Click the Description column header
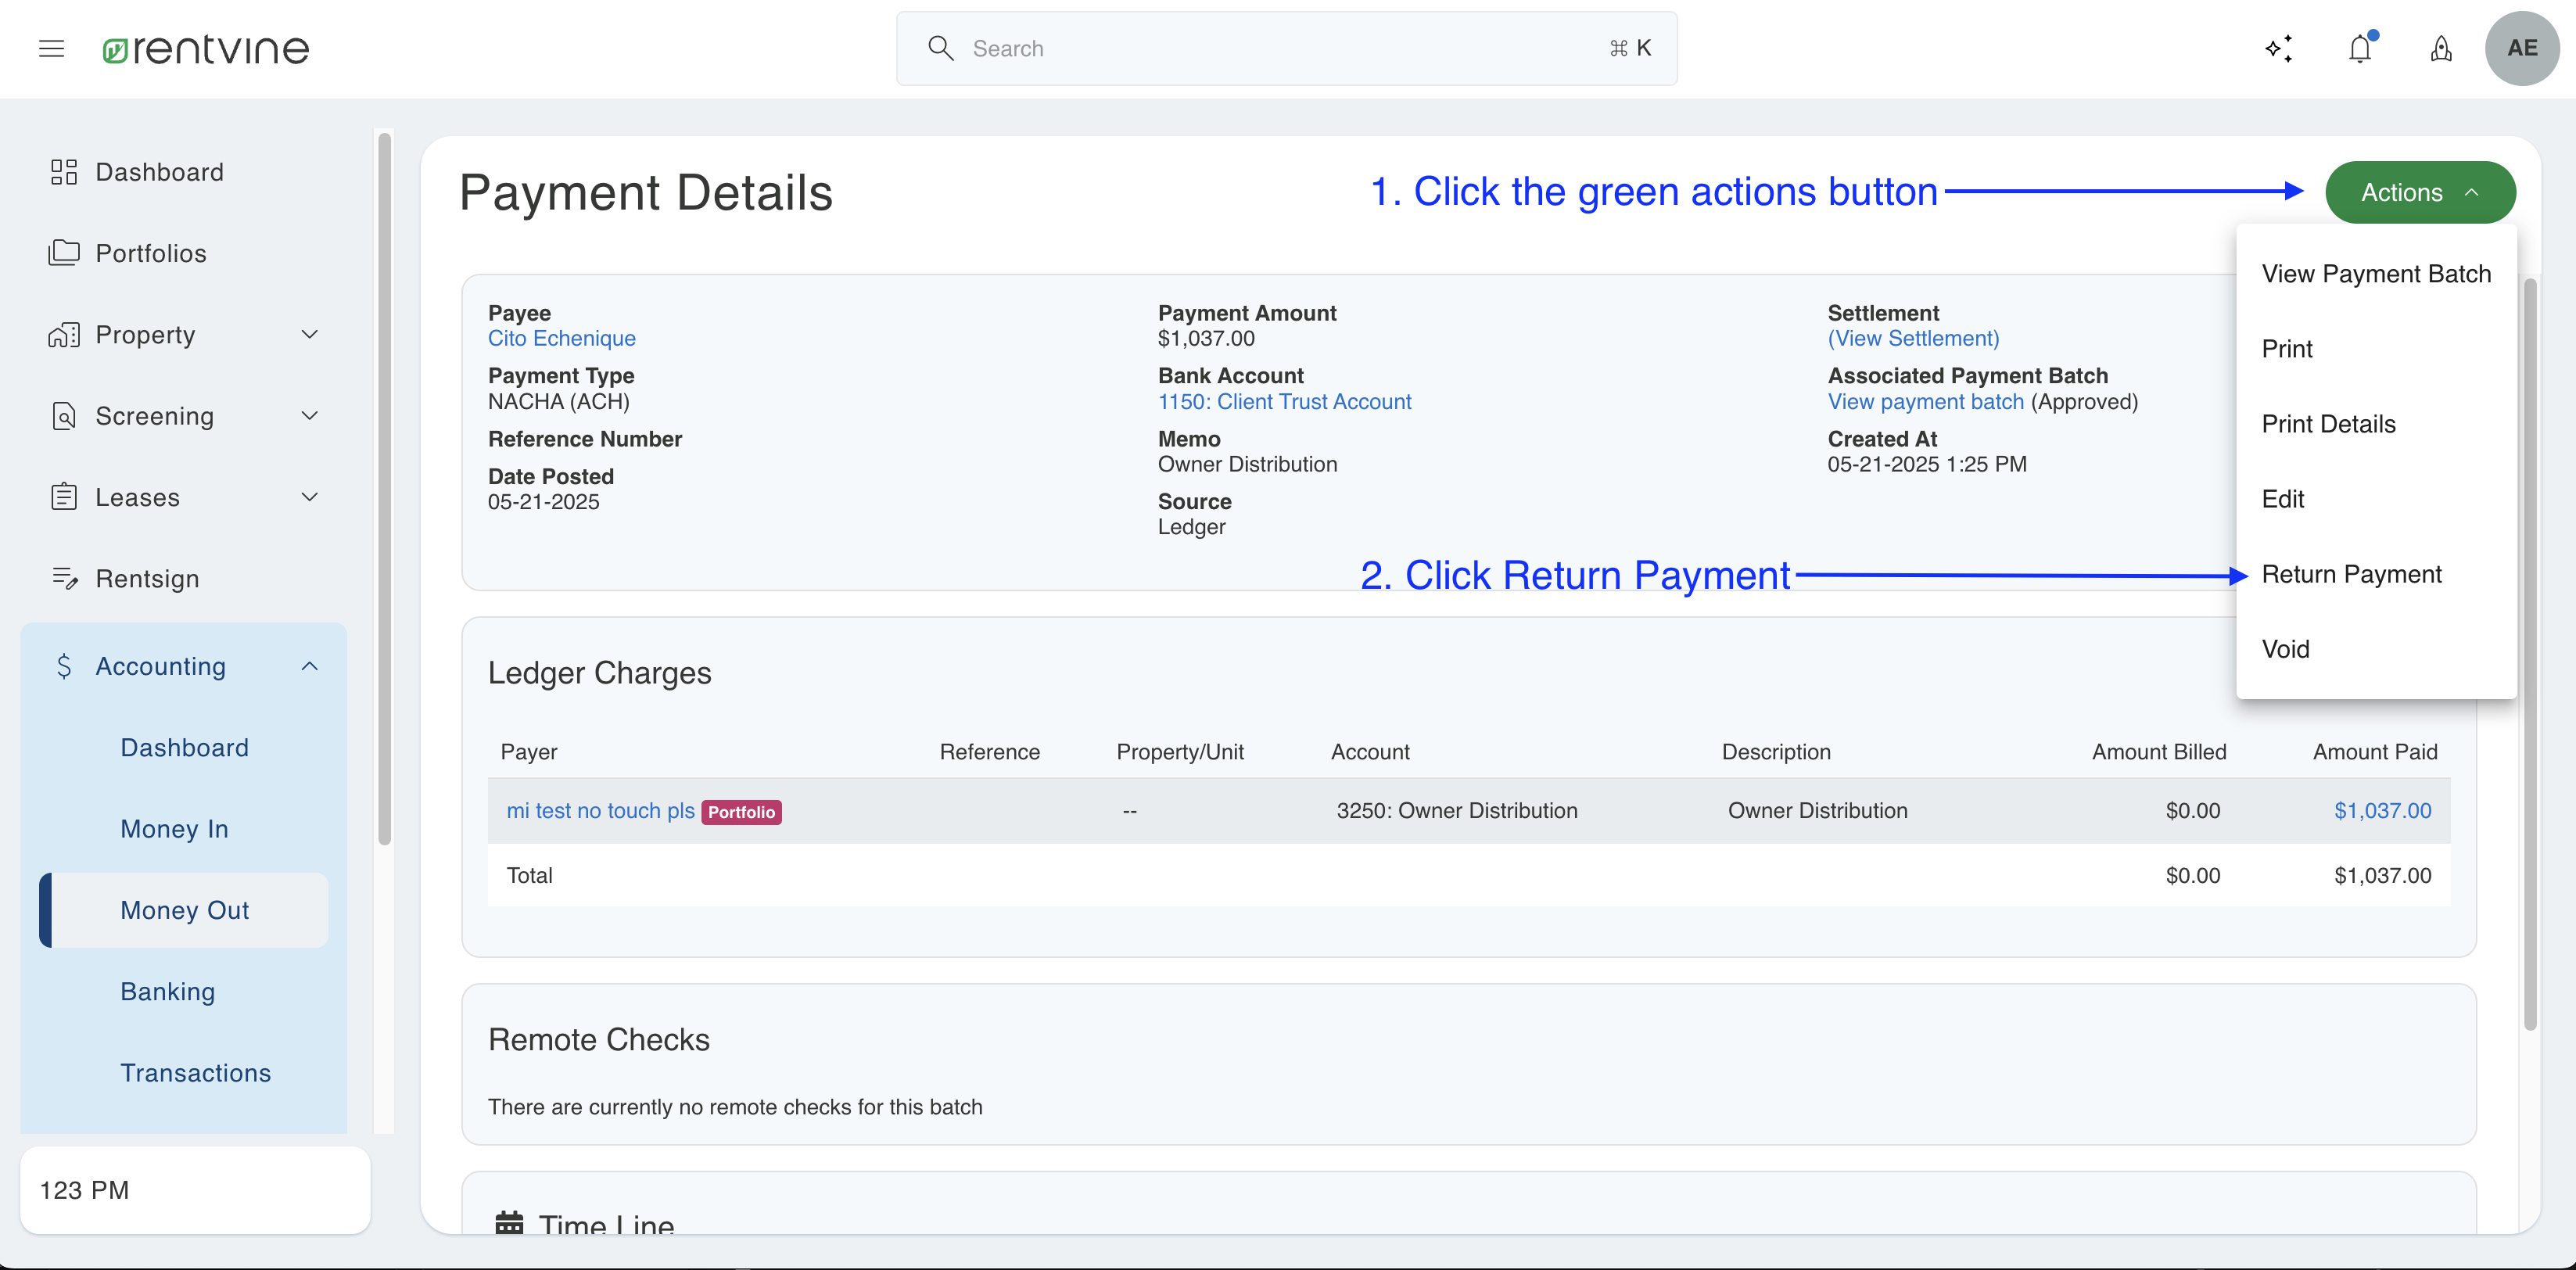Image resolution: width=2576 pixels, height=1270 pixels. pyautogui.click(x=1776, y=752)
